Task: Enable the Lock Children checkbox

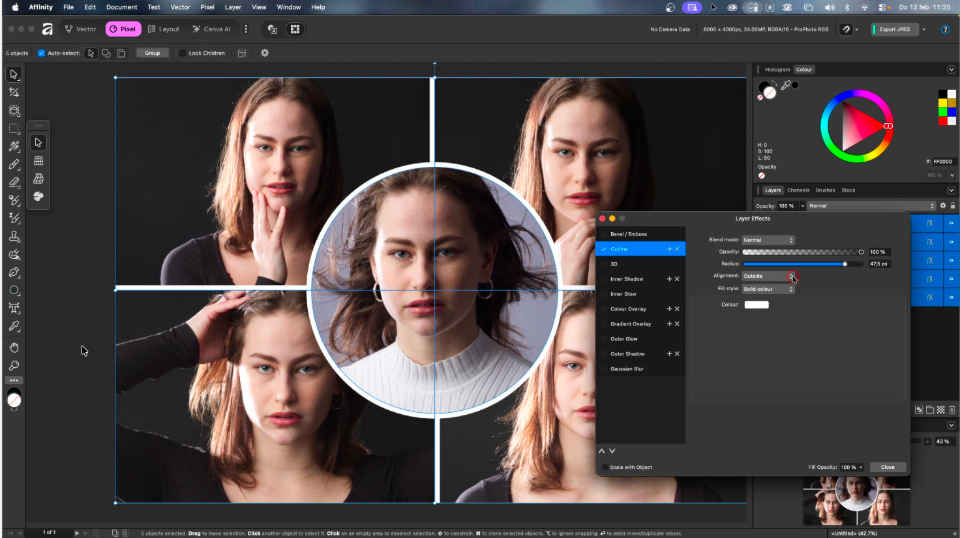Action: [183, 53]
